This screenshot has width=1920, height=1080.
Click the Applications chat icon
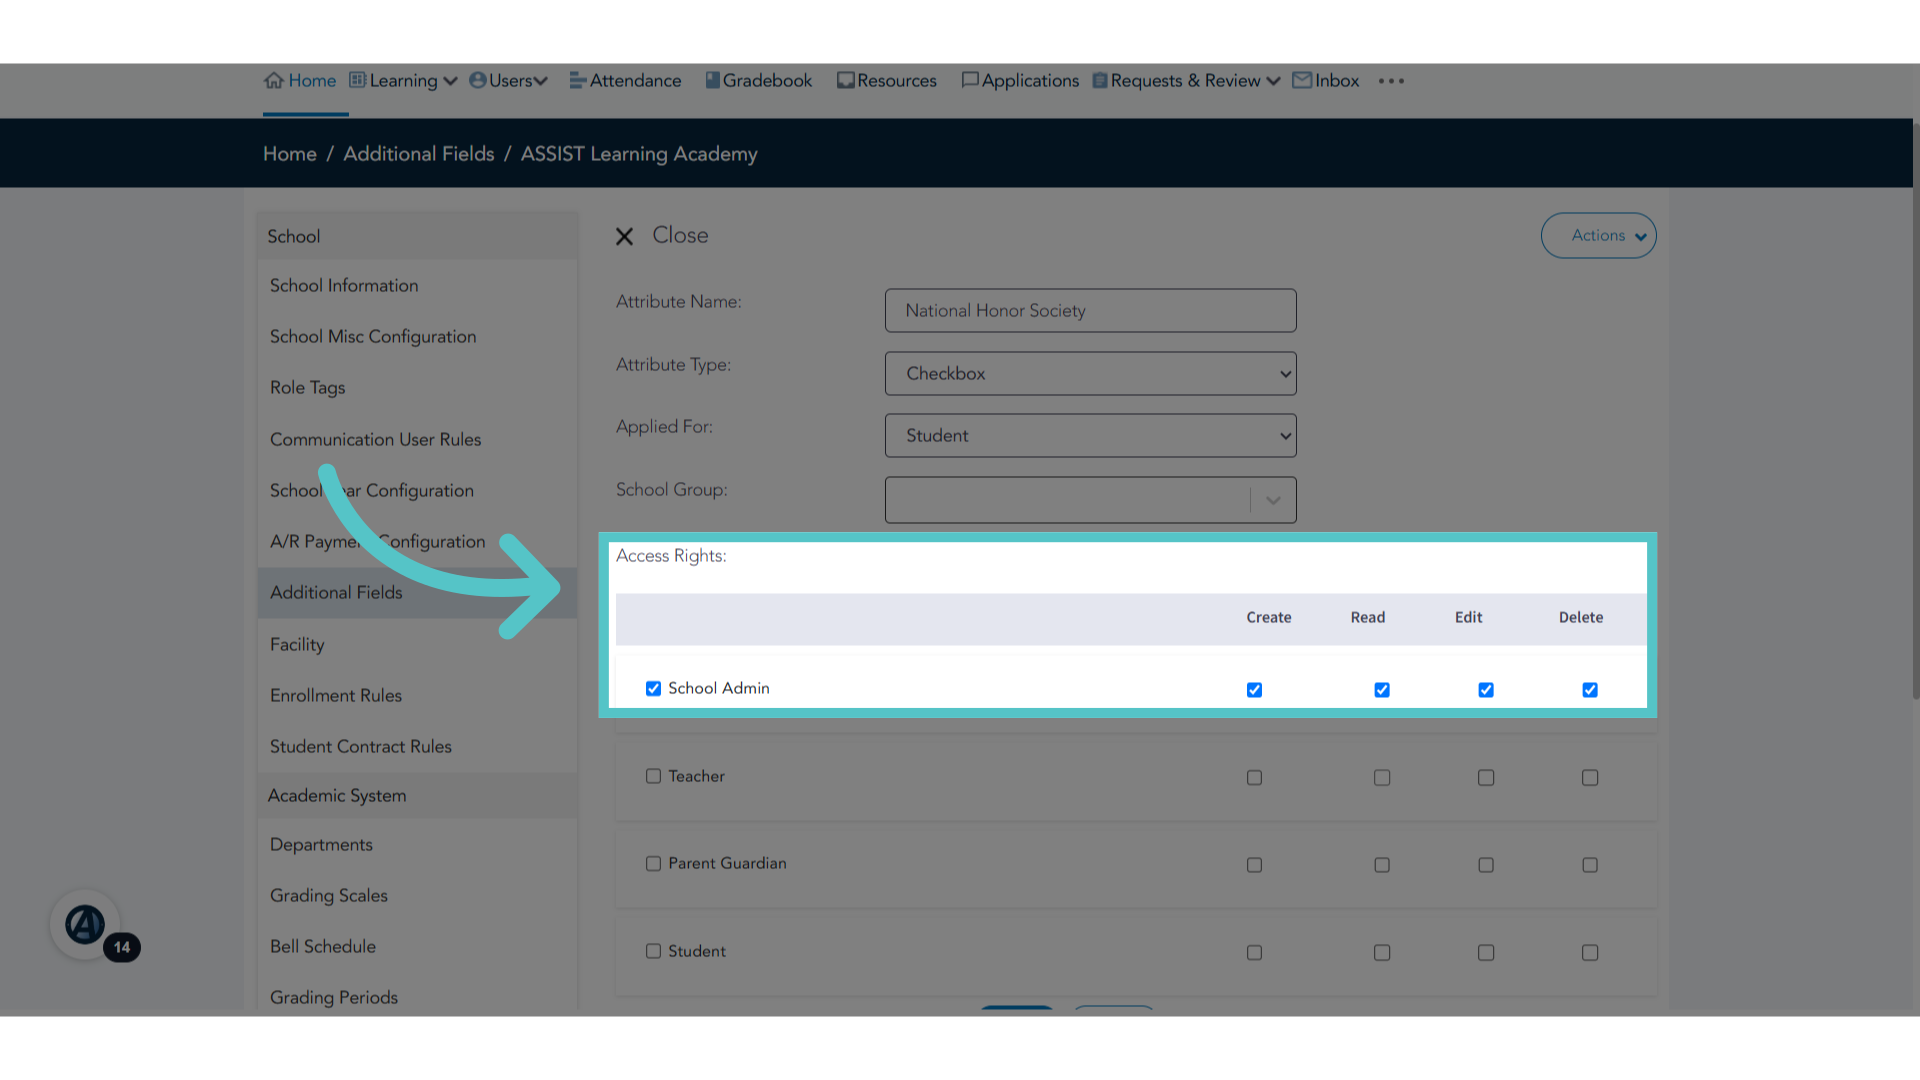tap(970, 80)
